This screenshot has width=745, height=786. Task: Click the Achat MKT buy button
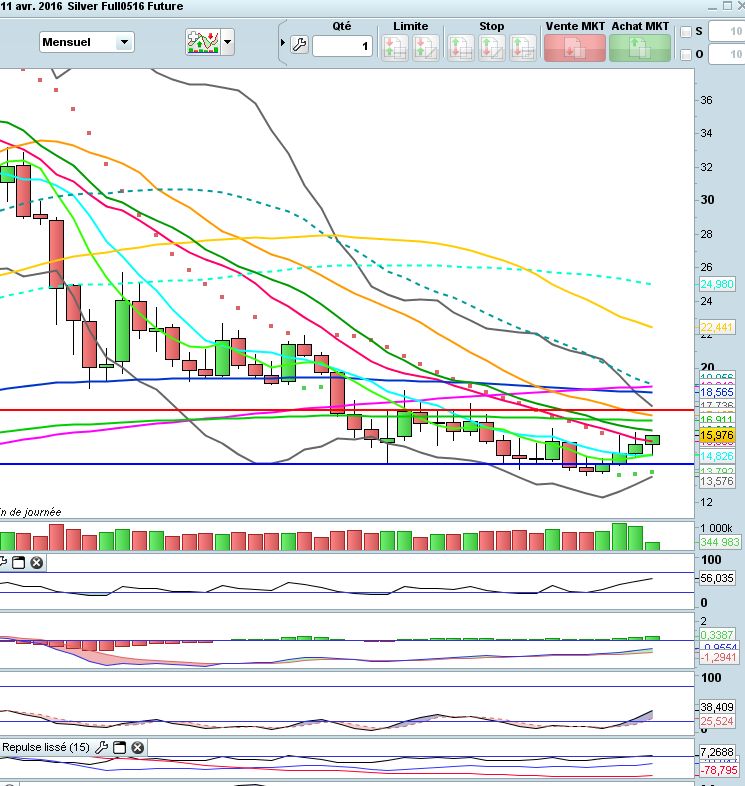coord(640,48)
